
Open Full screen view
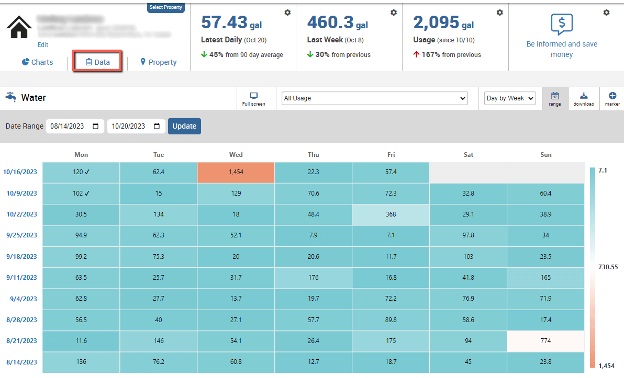coord(254,99)
